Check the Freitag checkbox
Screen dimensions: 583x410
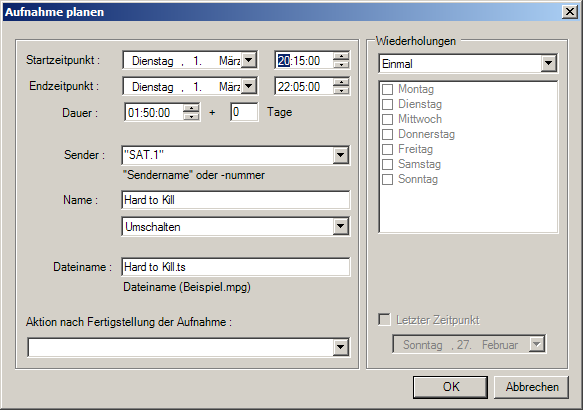click(388, 149)
